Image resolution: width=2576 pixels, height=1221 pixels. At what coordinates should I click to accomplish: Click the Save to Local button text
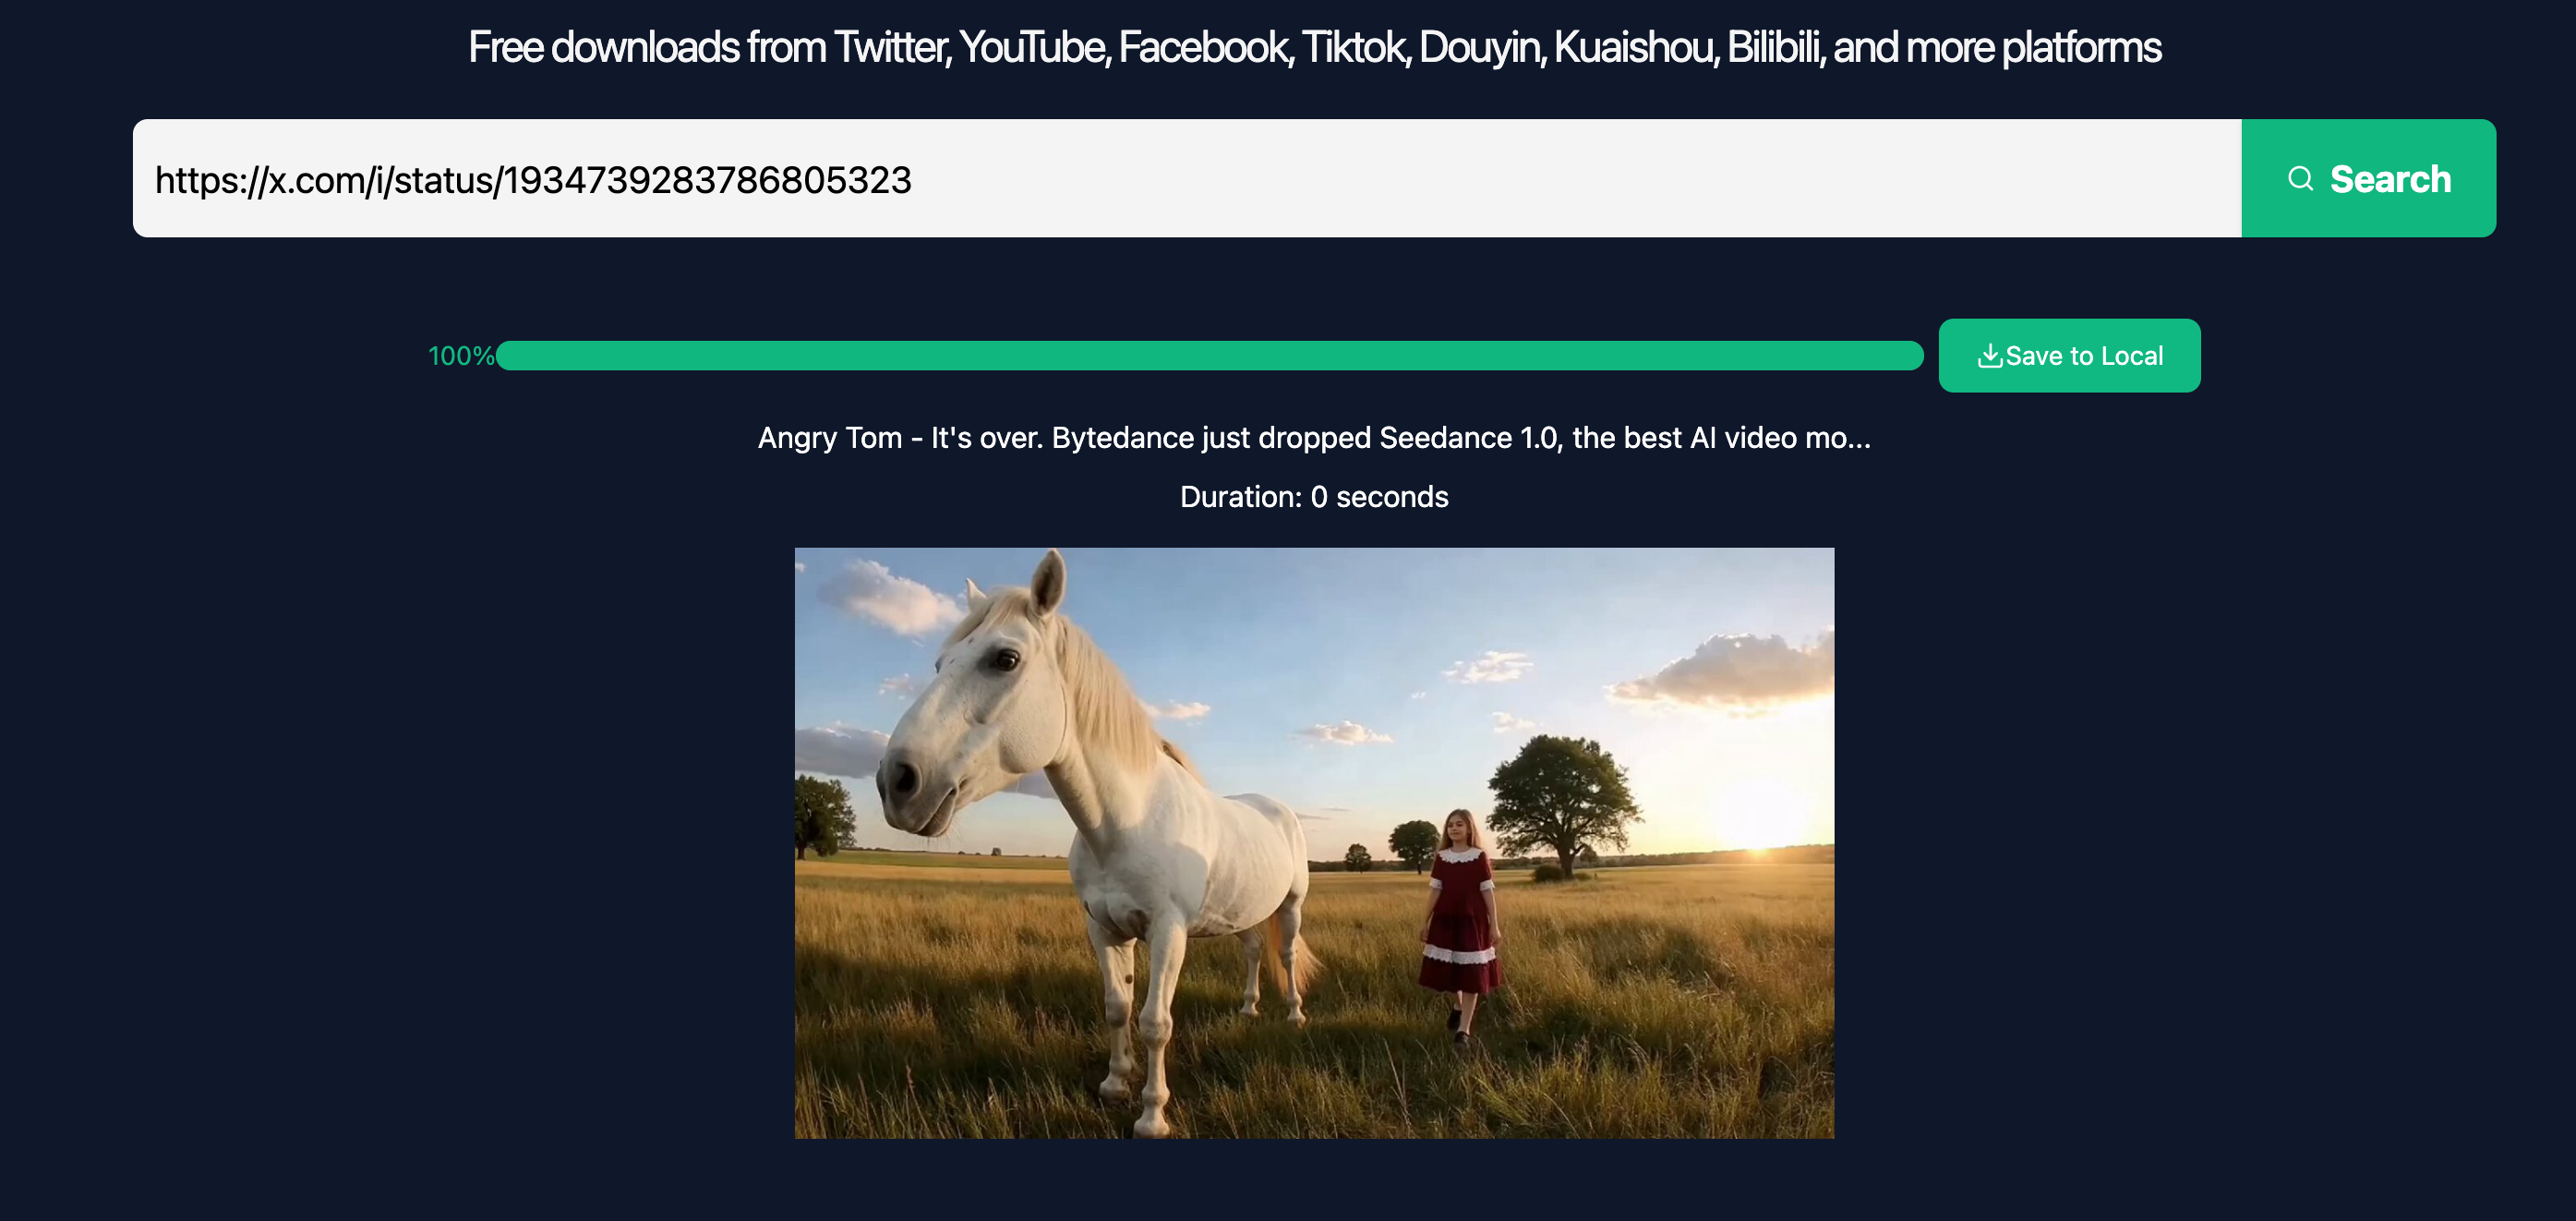point(2084,356)
